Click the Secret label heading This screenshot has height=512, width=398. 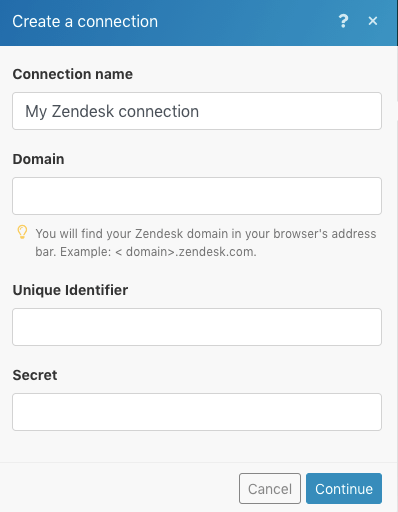pyautogui.click(x=35, y=375)
